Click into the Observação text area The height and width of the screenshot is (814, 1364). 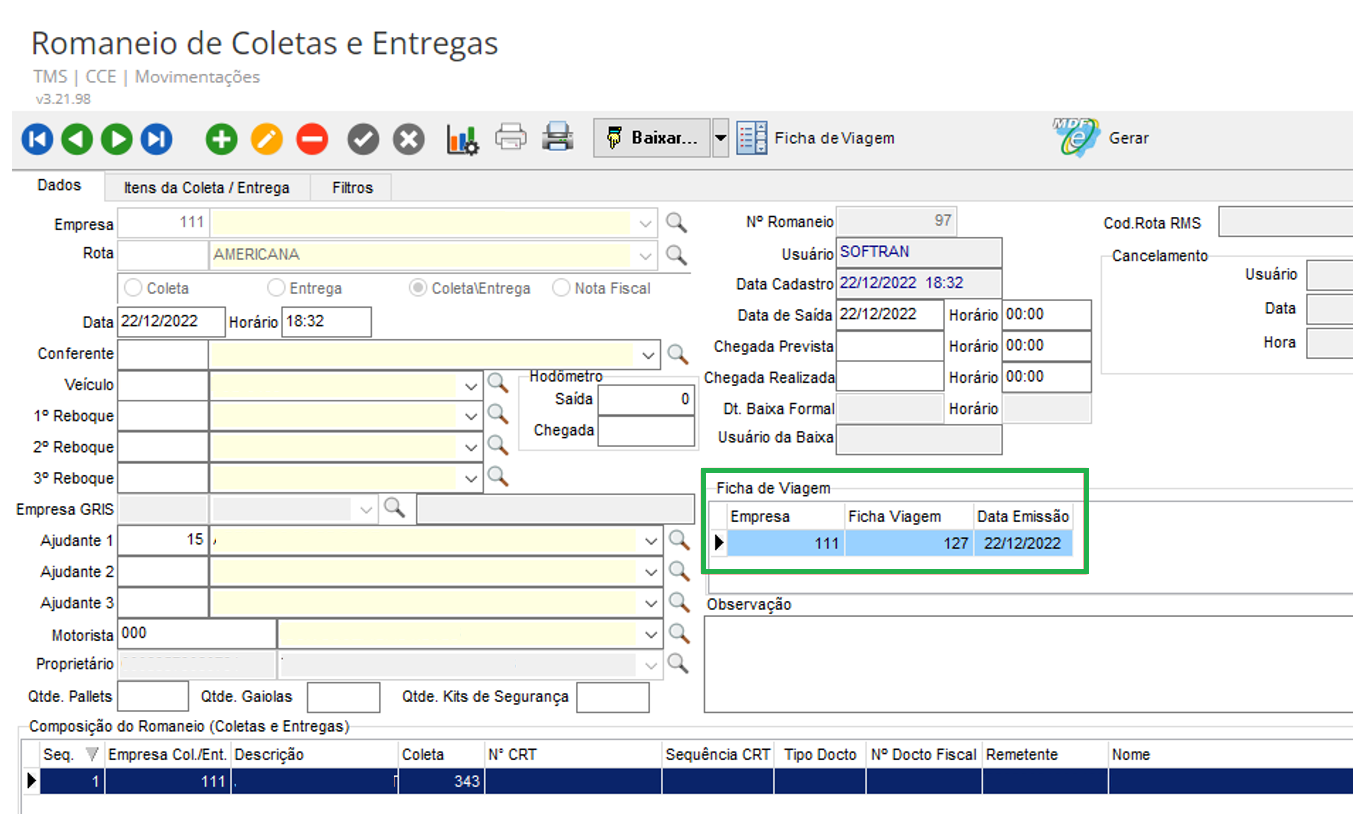click(x=1030, y=664)
